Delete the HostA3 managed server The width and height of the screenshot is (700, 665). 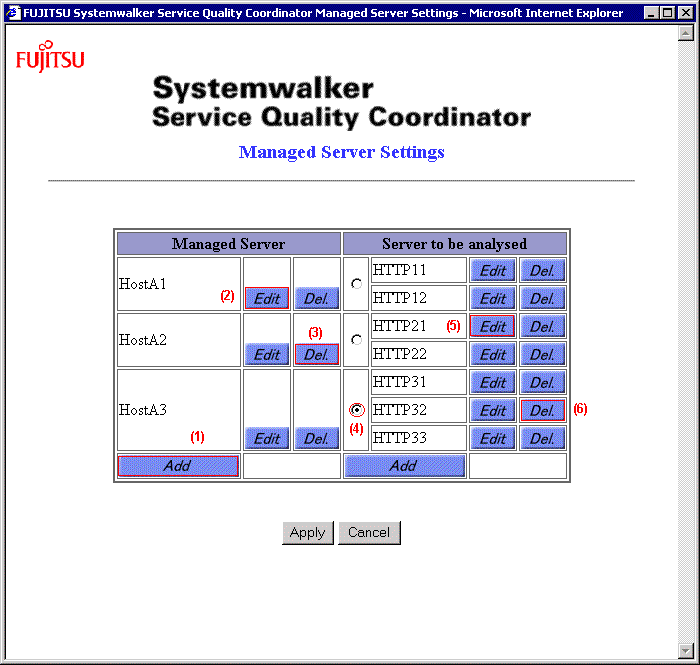(317, 438)
